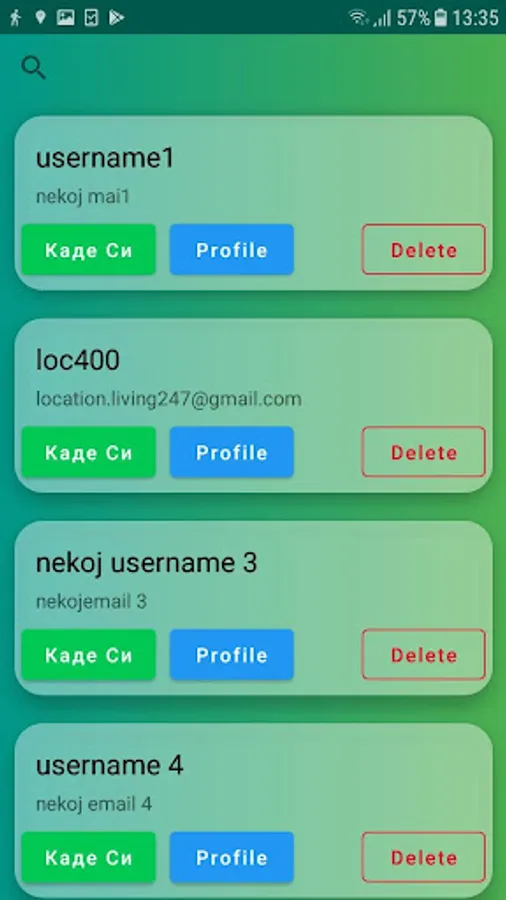Open Profile of loc400
The height and width of the screenshot is (900, 506).
tap(232, 452)
